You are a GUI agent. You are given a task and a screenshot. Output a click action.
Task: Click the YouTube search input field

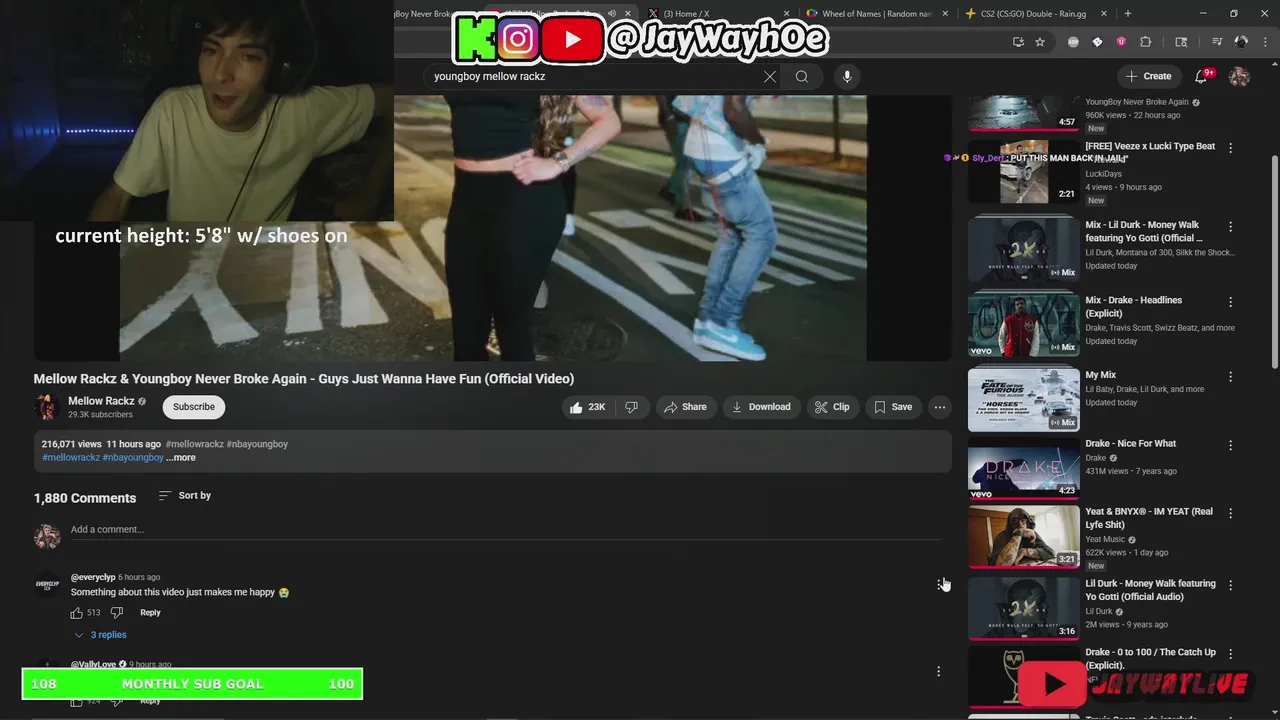595,76
